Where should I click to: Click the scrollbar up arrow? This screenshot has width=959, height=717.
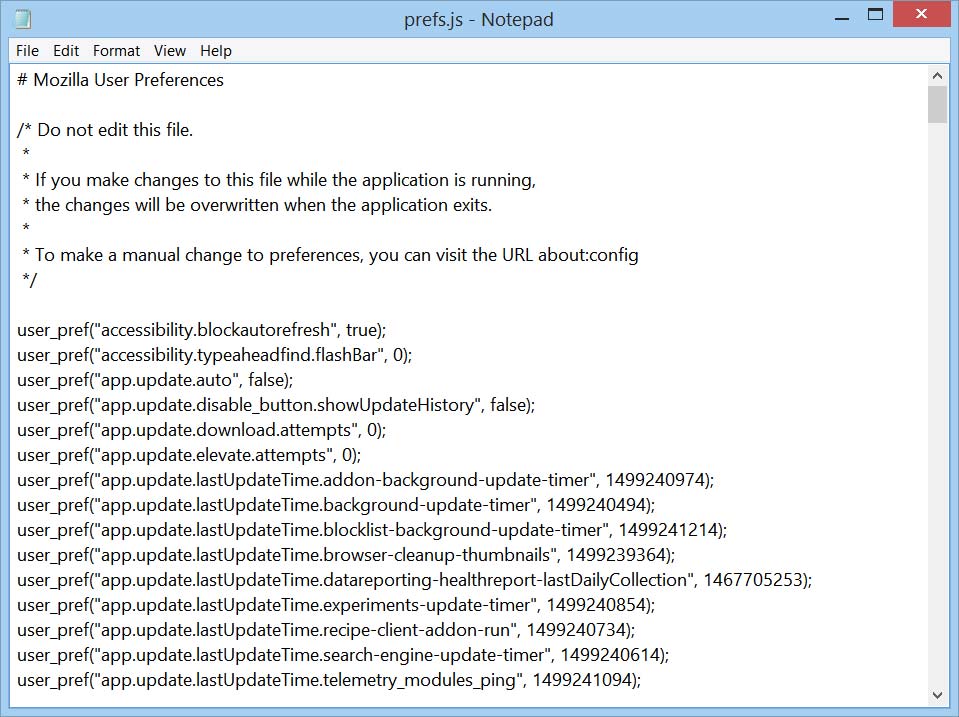[937, 76]
